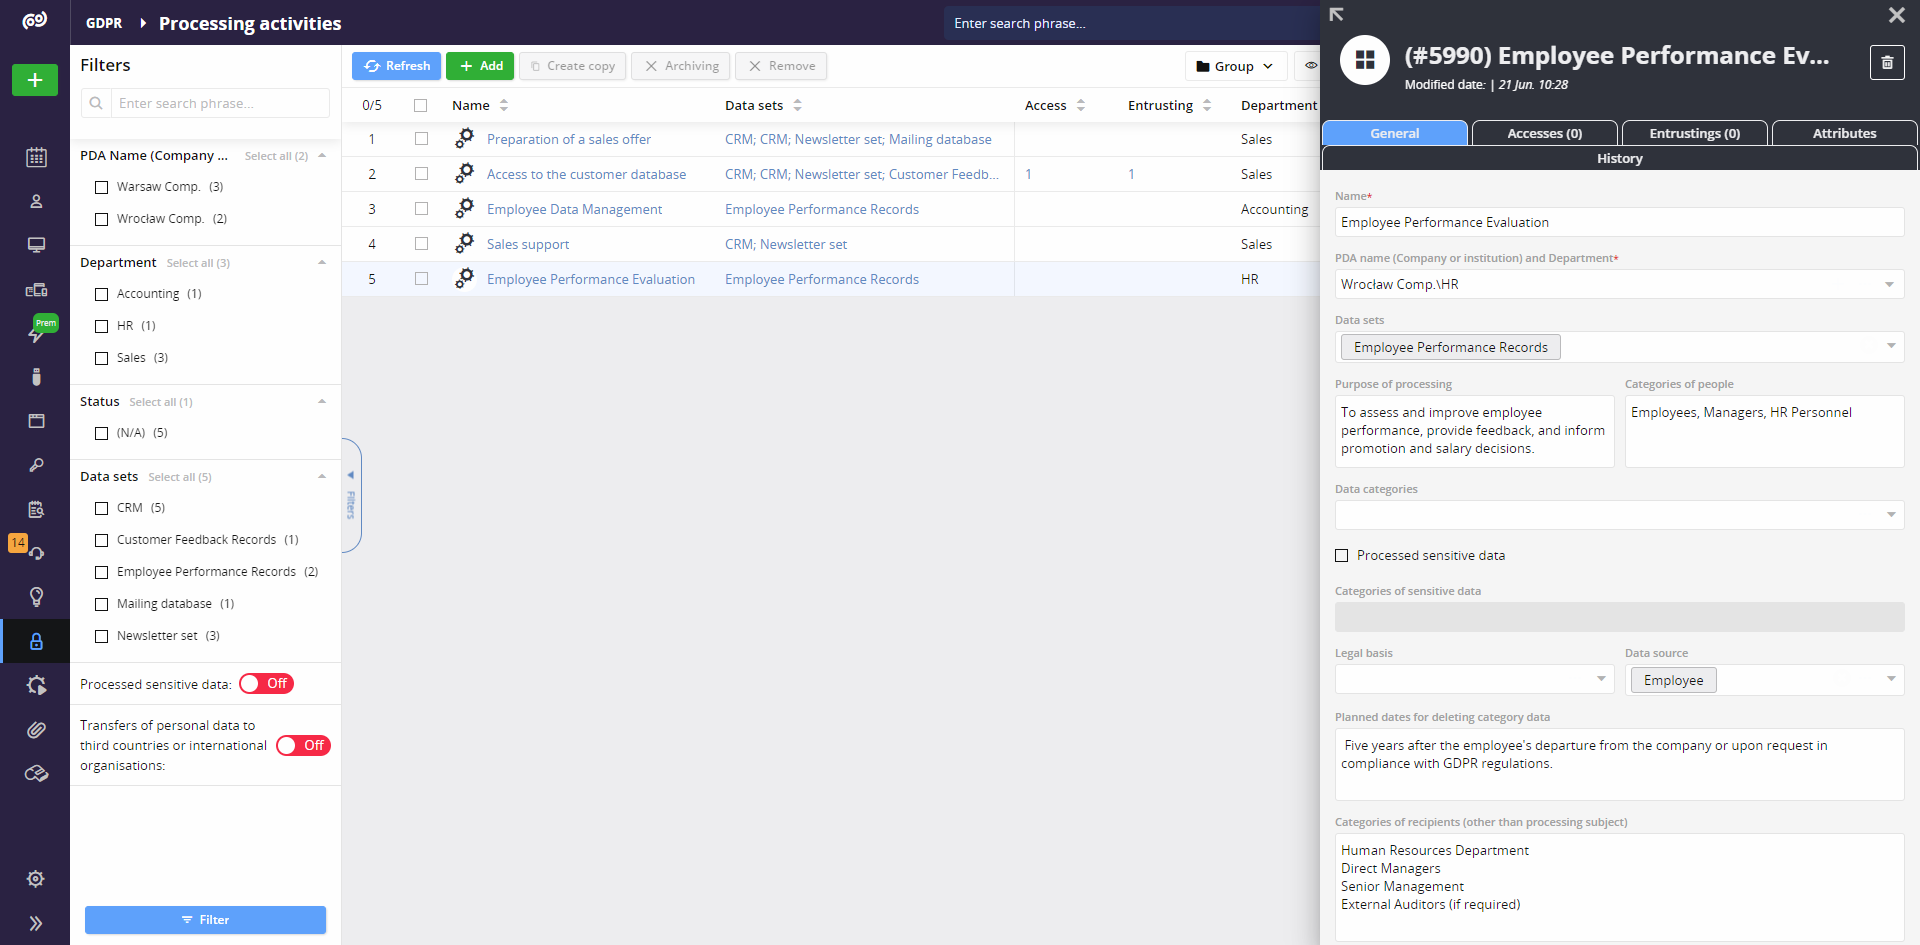
Task: Open the settings gear in sidebar
Action: pos(36,879)
